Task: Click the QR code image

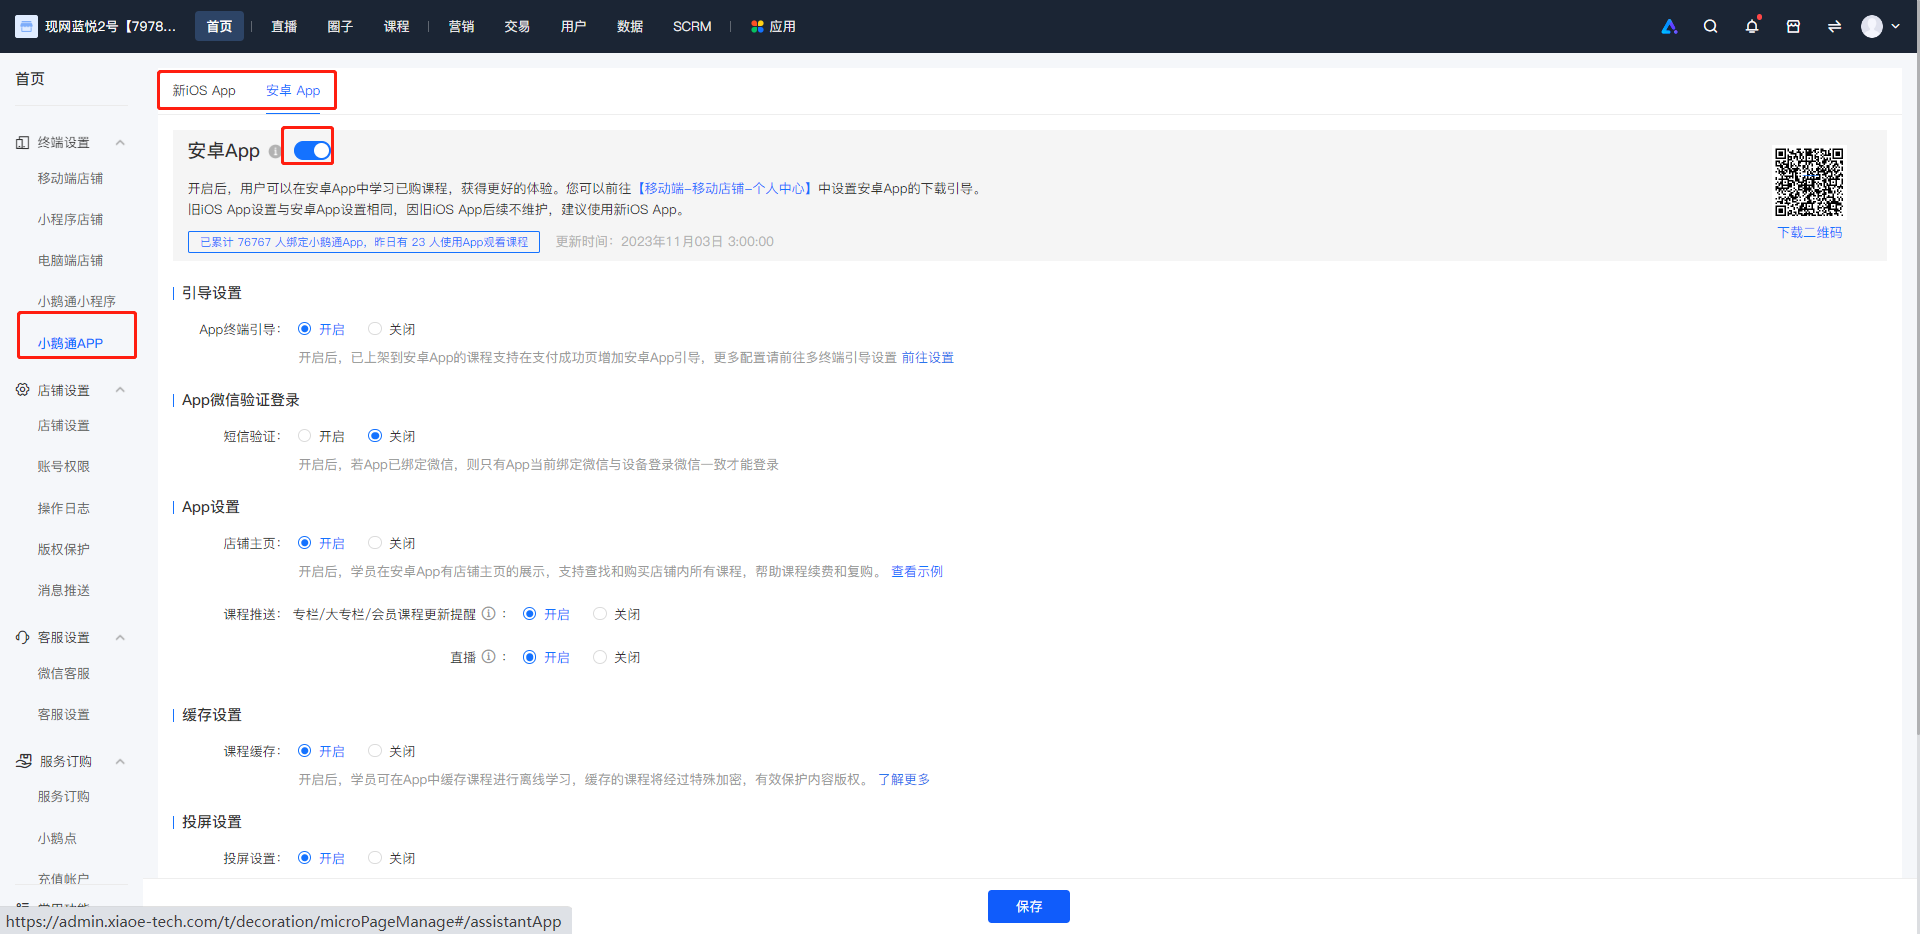Action: pos(1808,182)
